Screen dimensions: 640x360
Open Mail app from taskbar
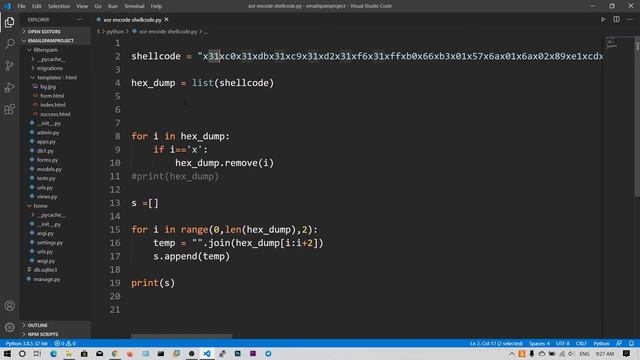[100, 353]
